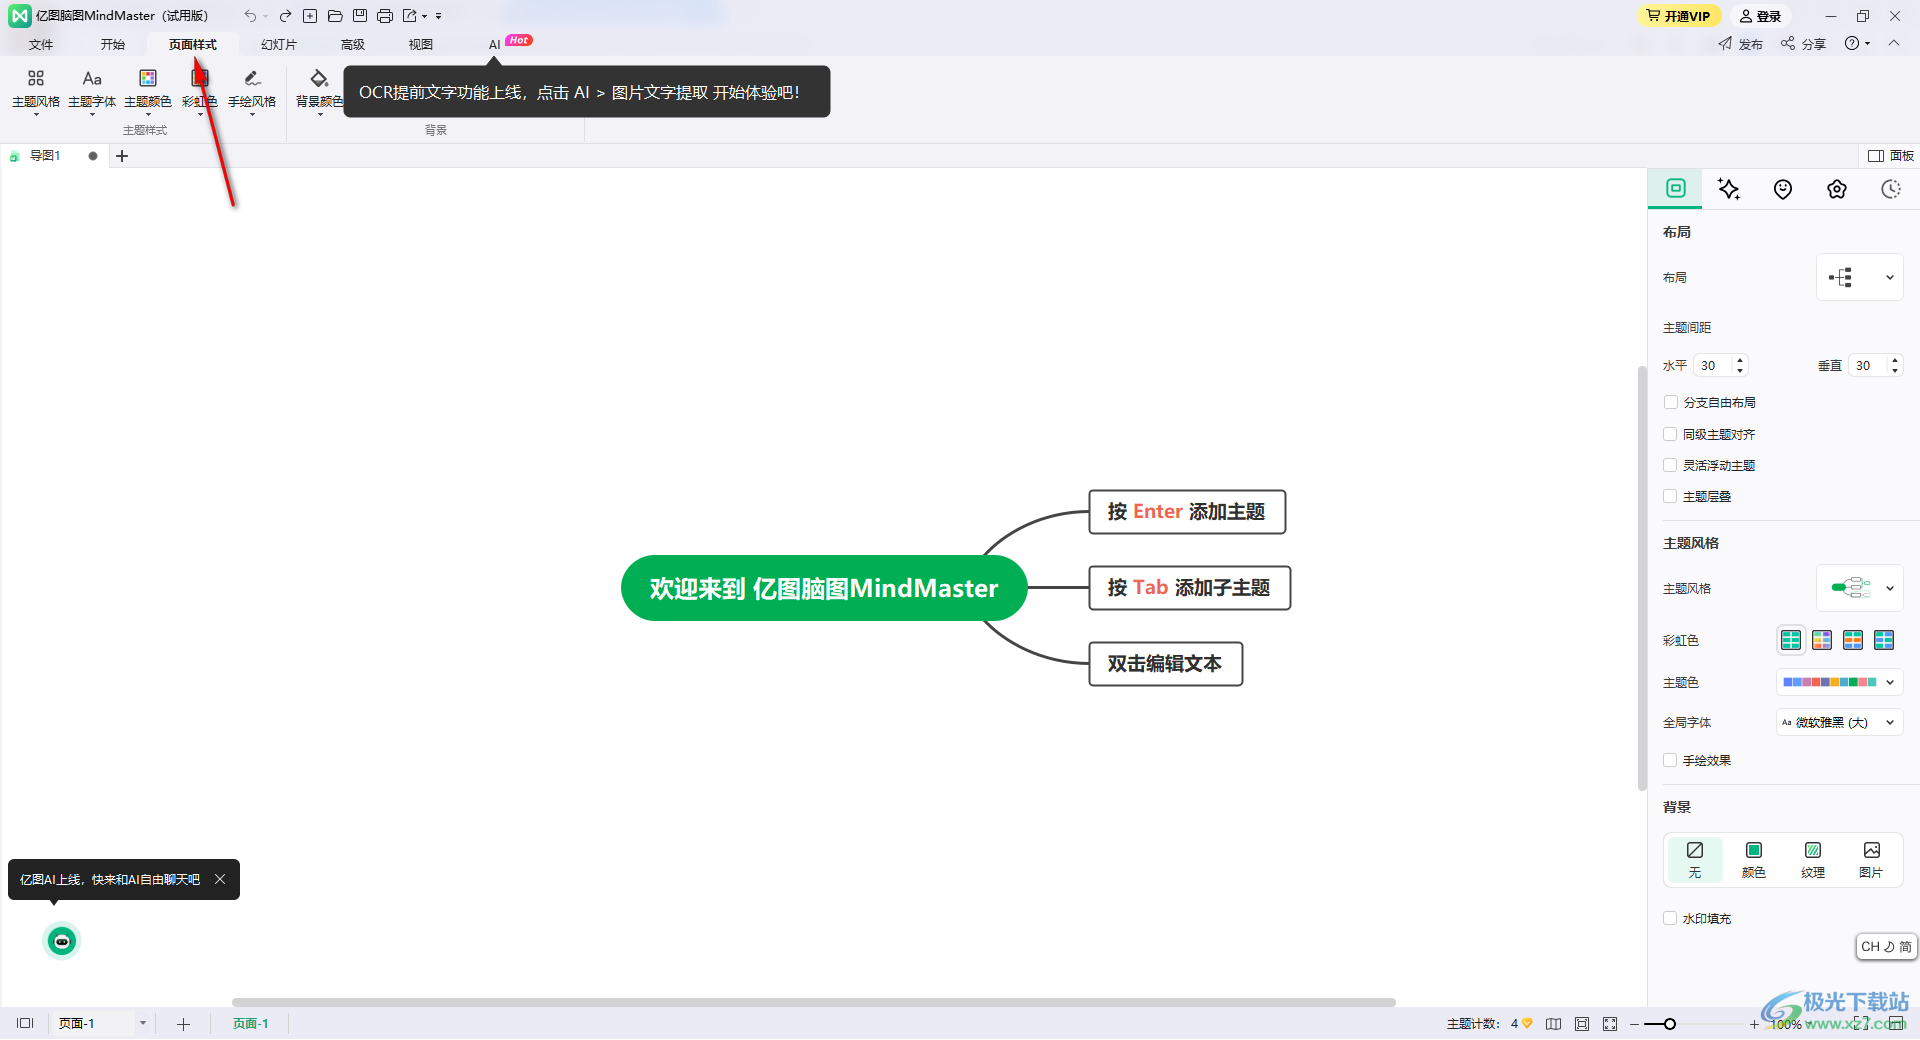
Task: Toggle the 面板 panel visibility button
Action: (1891, 156)
